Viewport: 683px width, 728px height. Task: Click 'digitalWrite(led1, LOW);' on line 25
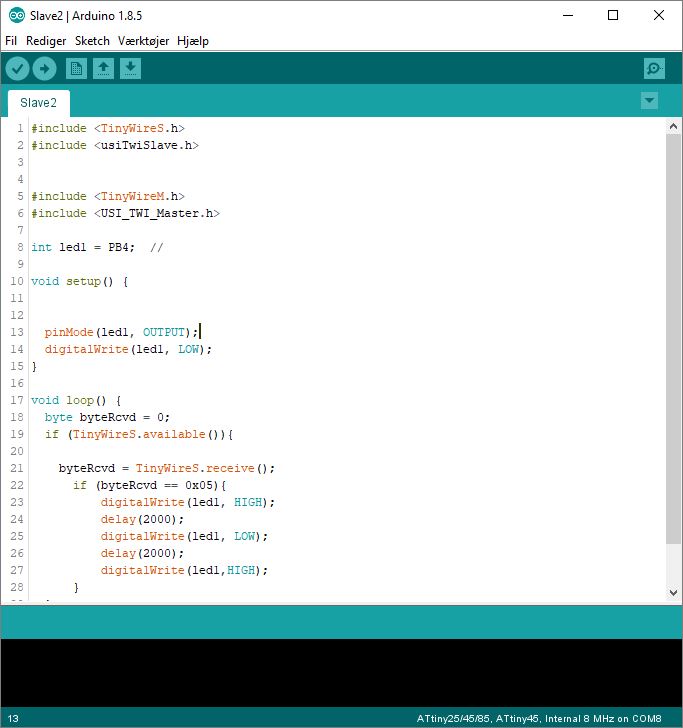(184, 536)
